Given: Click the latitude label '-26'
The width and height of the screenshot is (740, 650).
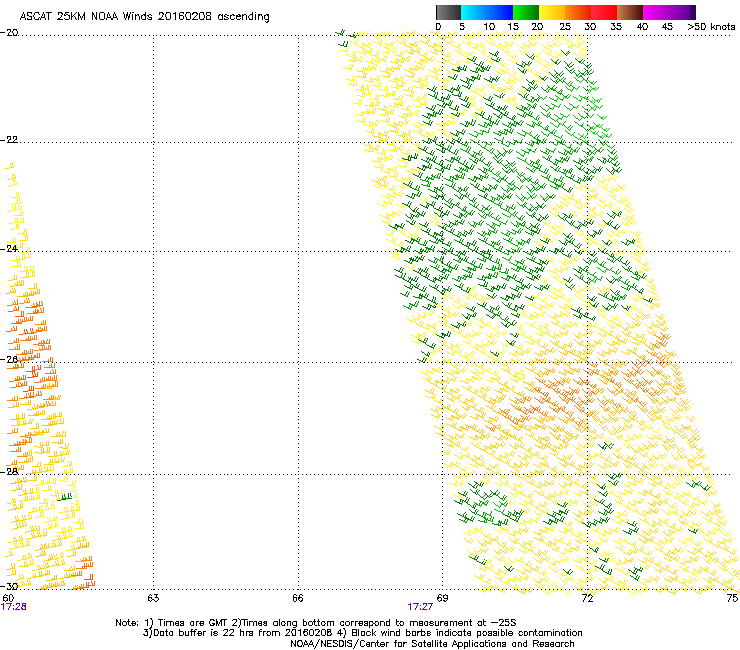Looking at the screenshot, I should click(x=9, y=360).
